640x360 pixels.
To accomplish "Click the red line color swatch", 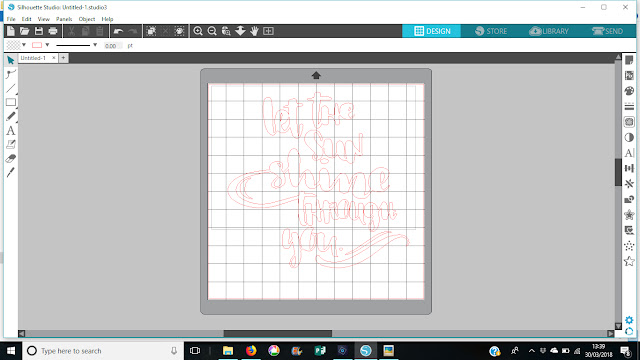I will point(37,45).
